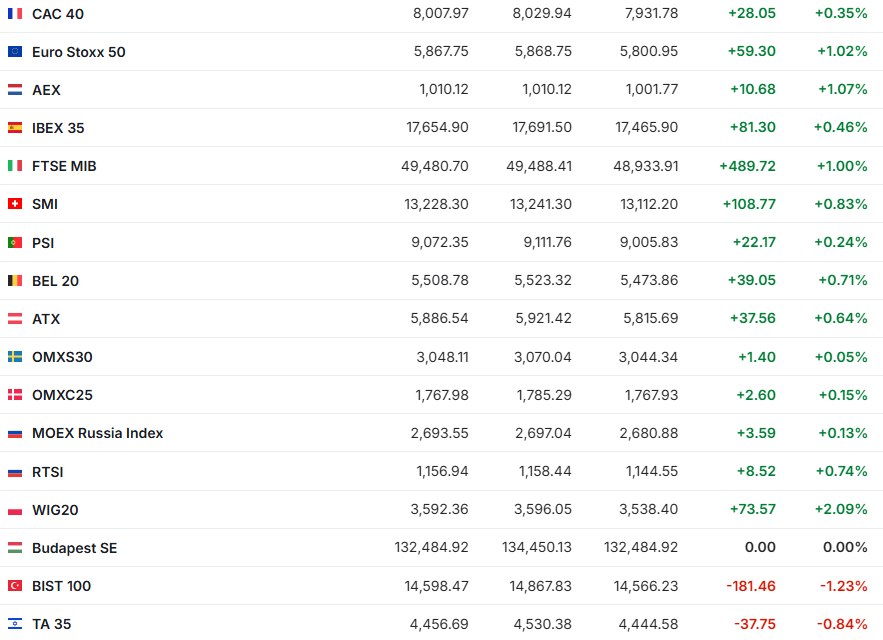Click the Spanish flag icon beside IBEX 35
The height and width of the screenshot is (640, 883).
pyautogui.click(x=15, y=128)
